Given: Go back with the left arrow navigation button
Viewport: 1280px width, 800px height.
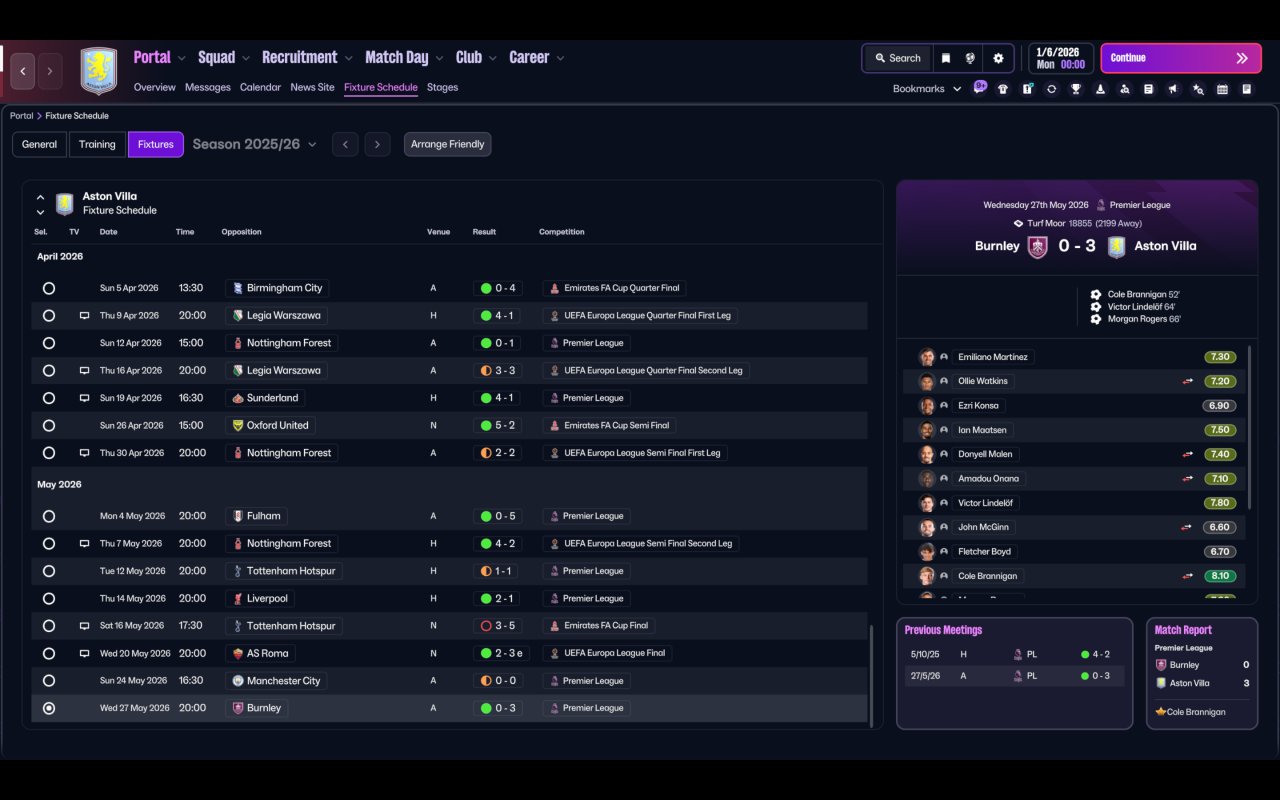Looking at the screenshot, I should [x=23, y=71].
